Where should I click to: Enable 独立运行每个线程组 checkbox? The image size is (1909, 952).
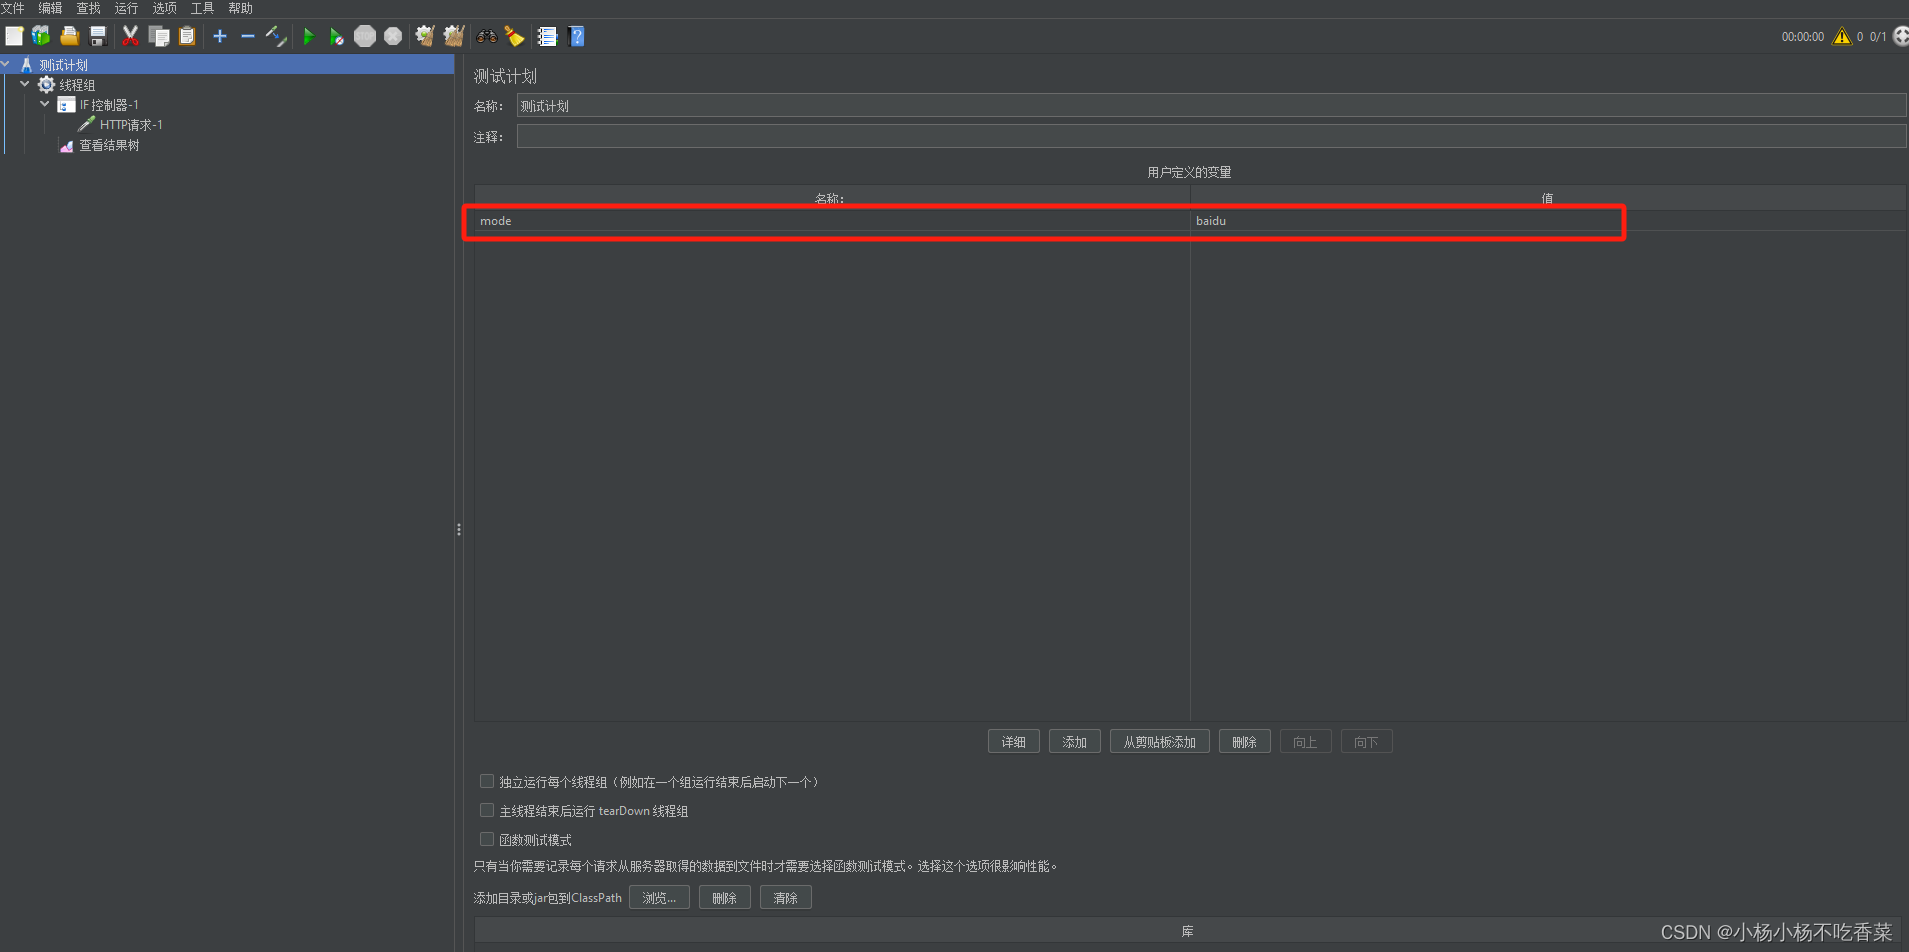(487, 781)
